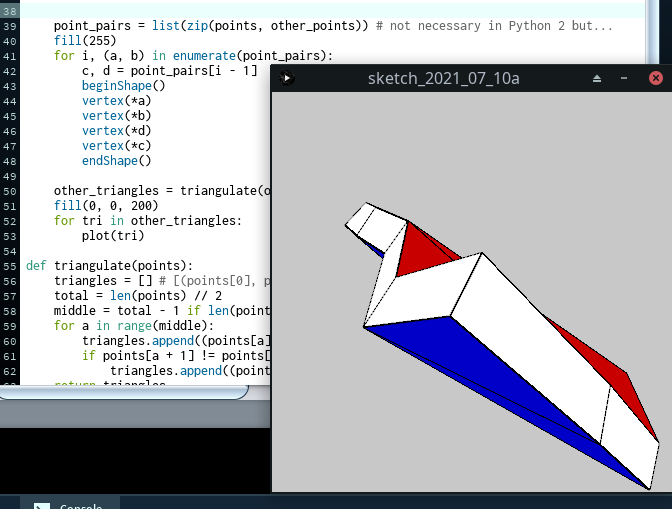Click the shade/roll-up arrow icon of sketch window
Viewport: 672px width, 509px height.
(x=597, y=78)
